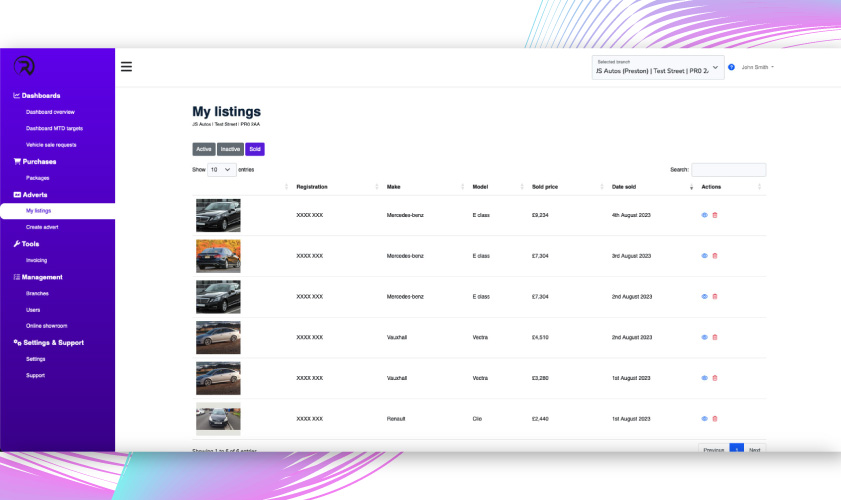The image size is (841, 500).
Task: Switch to the Active listings tab
Action: click(204, 149)
